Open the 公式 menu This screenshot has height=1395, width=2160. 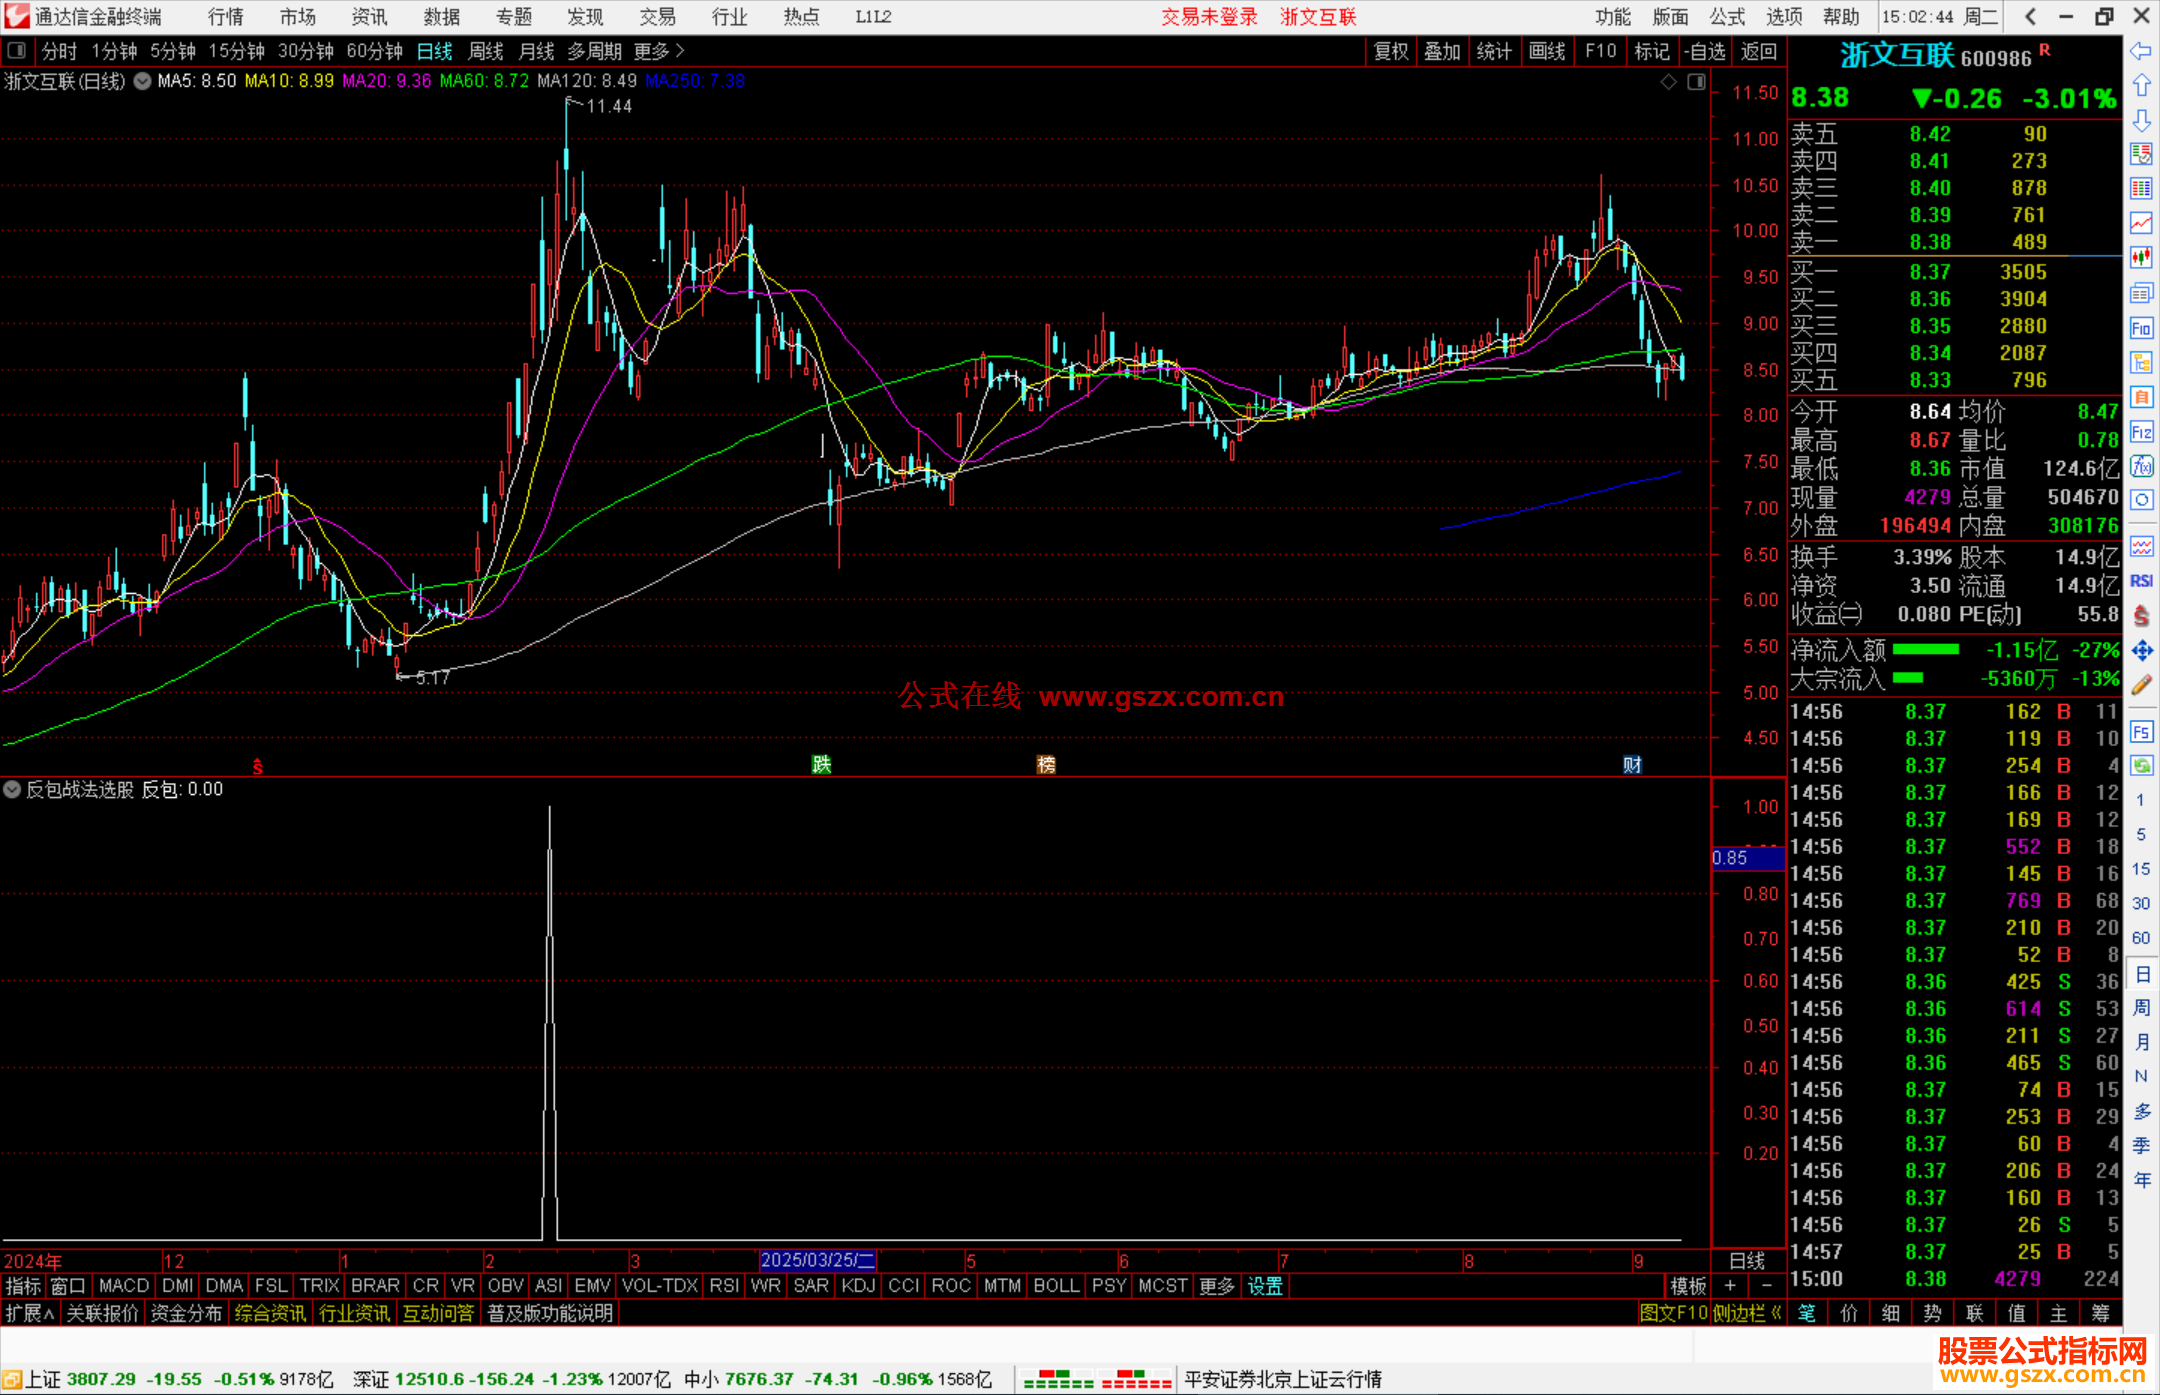coord(1727,16)
